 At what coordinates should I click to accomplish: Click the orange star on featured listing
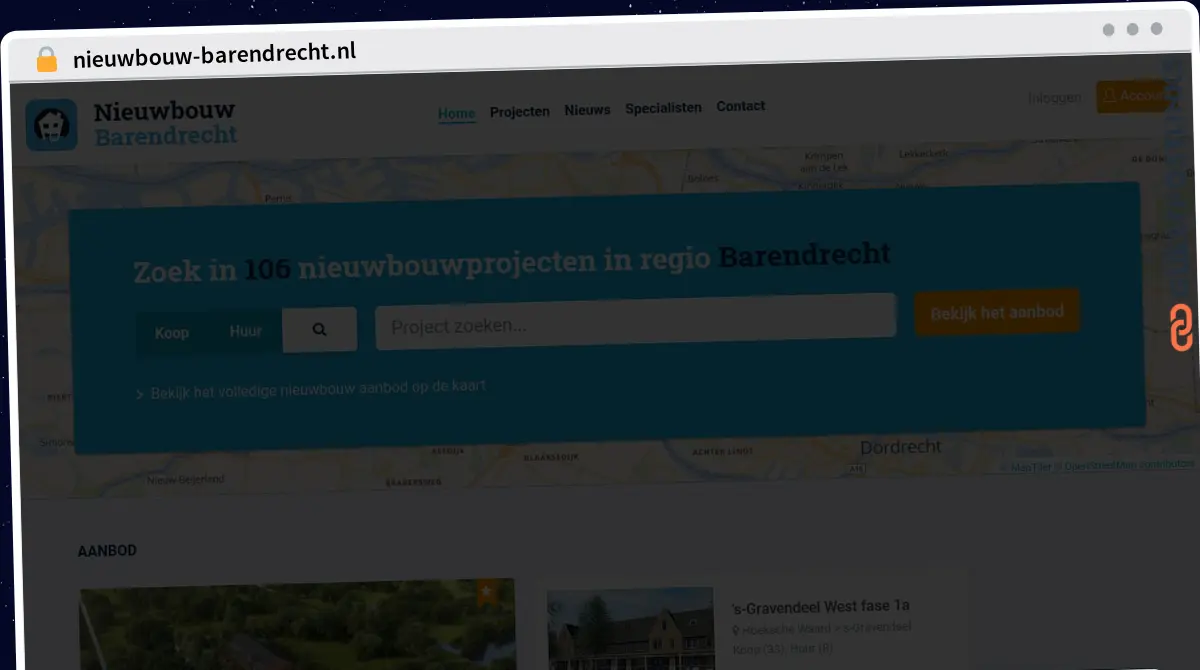pos(486,593)
